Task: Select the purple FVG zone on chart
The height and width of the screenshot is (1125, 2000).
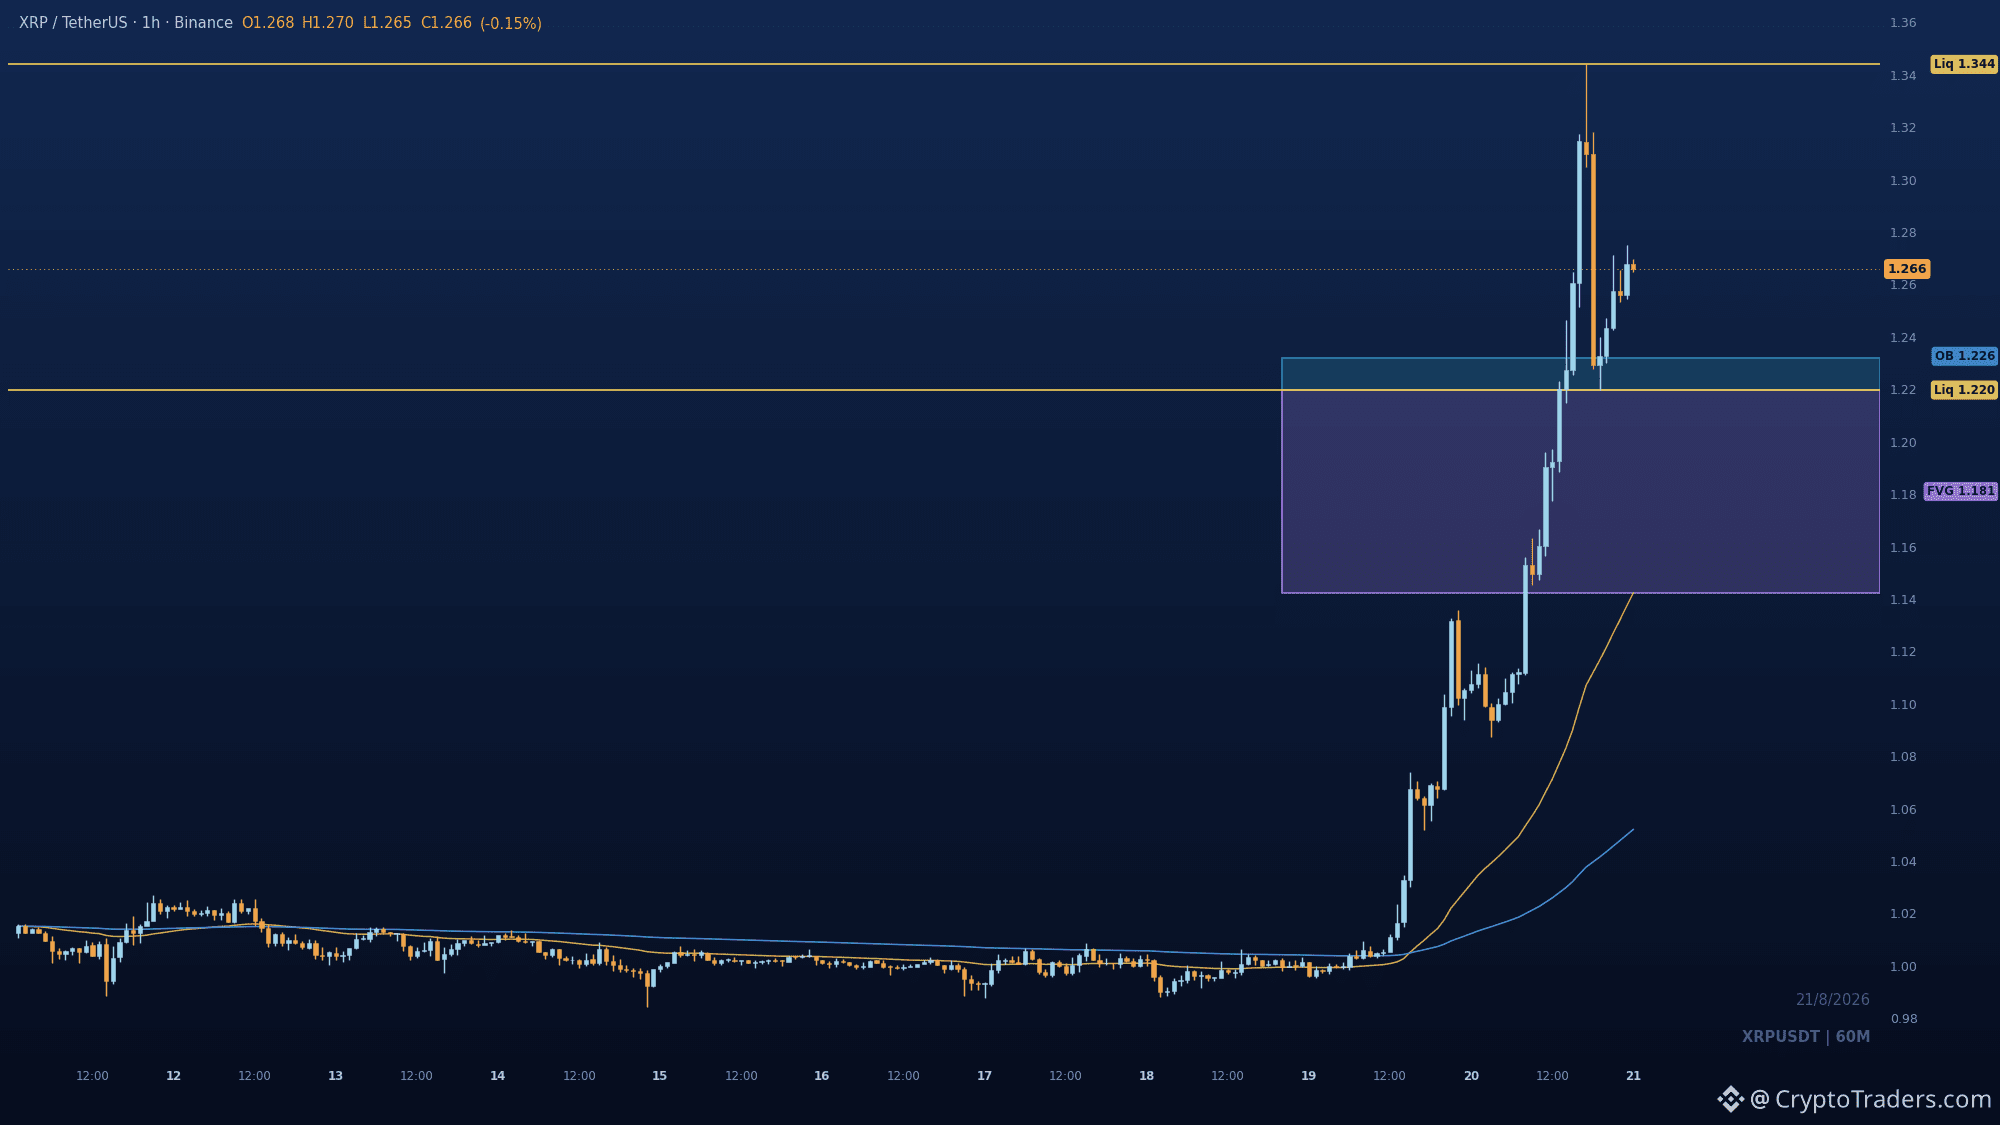Action: click(1580, 491)
